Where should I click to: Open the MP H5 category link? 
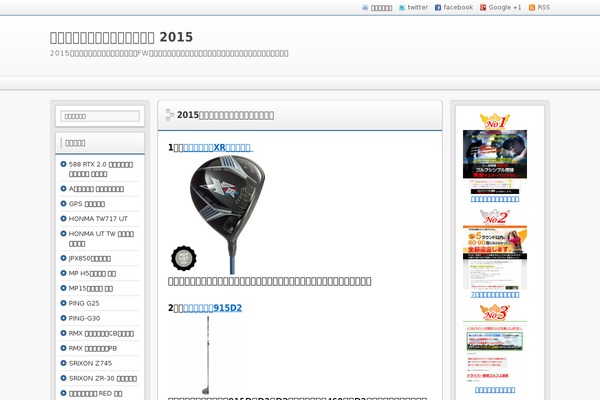(92, 273)
